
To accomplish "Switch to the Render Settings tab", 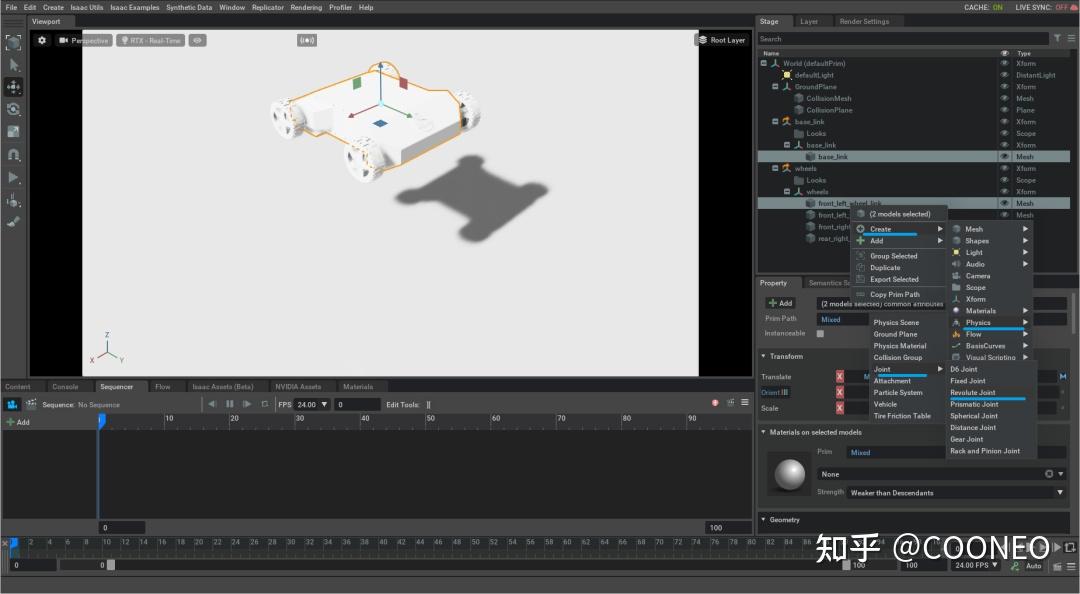I will 864,21.
